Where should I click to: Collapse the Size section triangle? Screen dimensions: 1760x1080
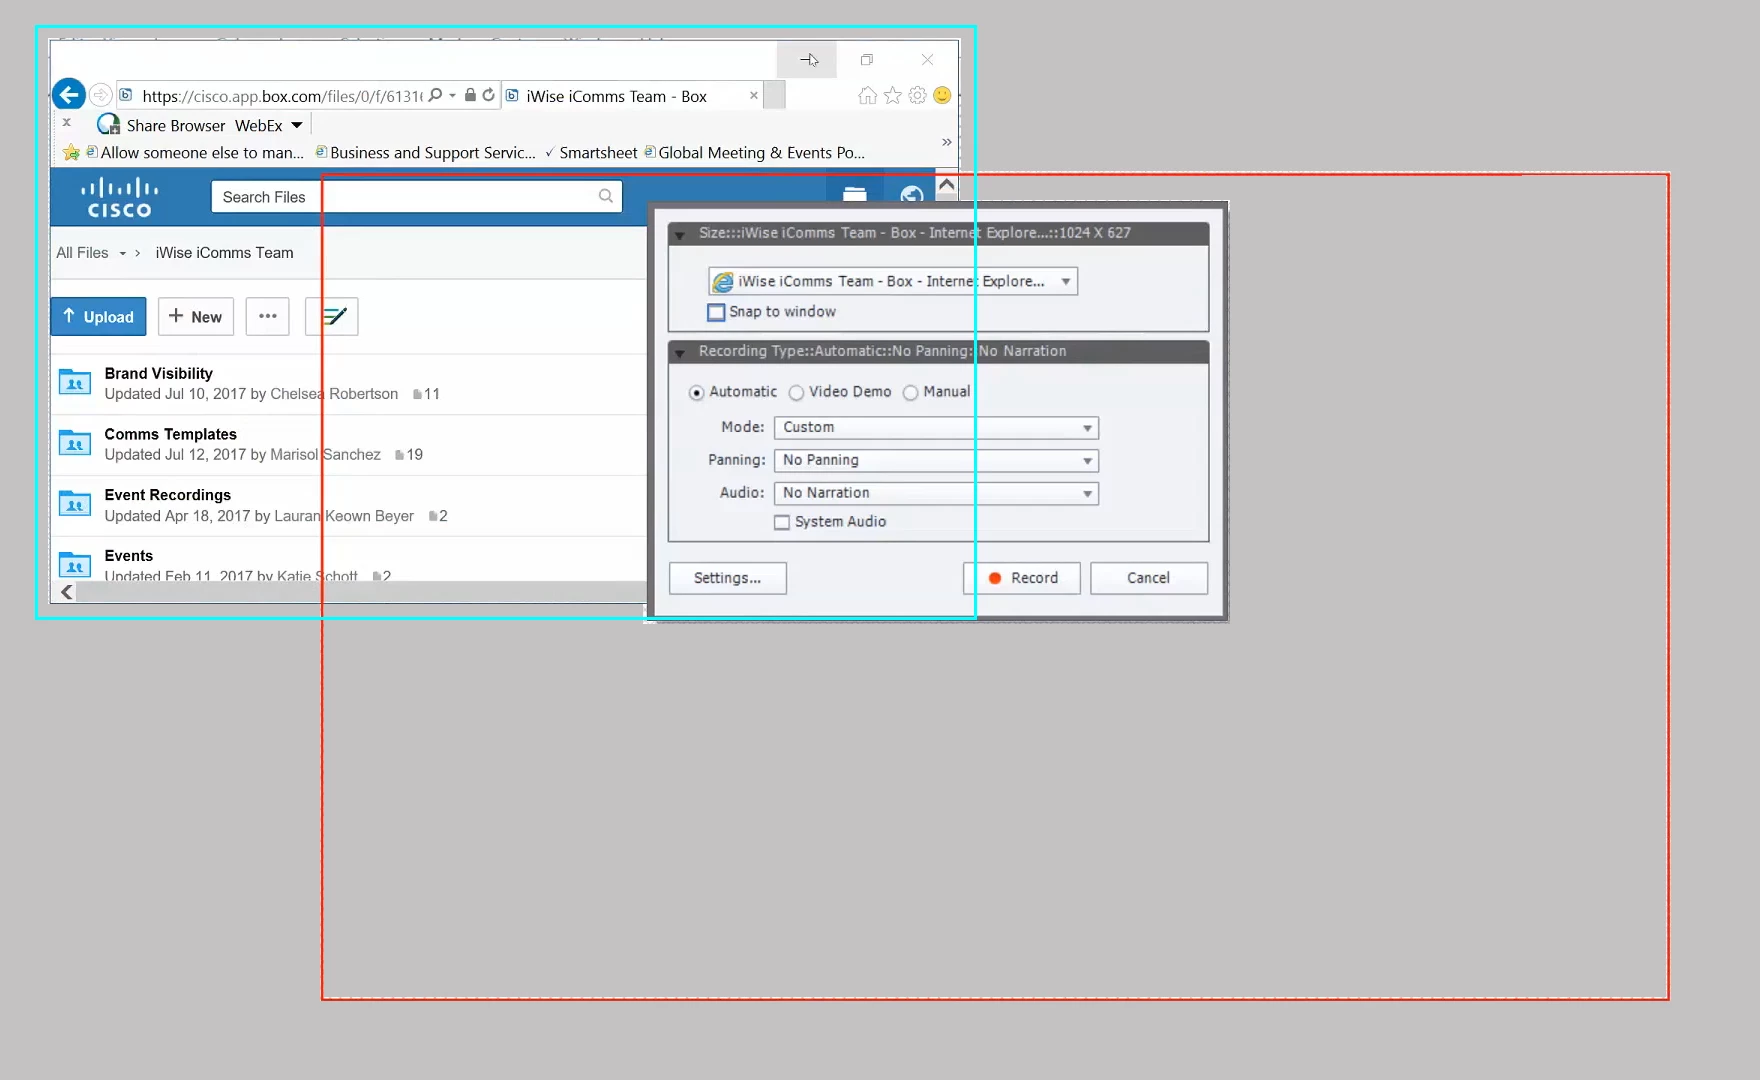click(680, 235)
